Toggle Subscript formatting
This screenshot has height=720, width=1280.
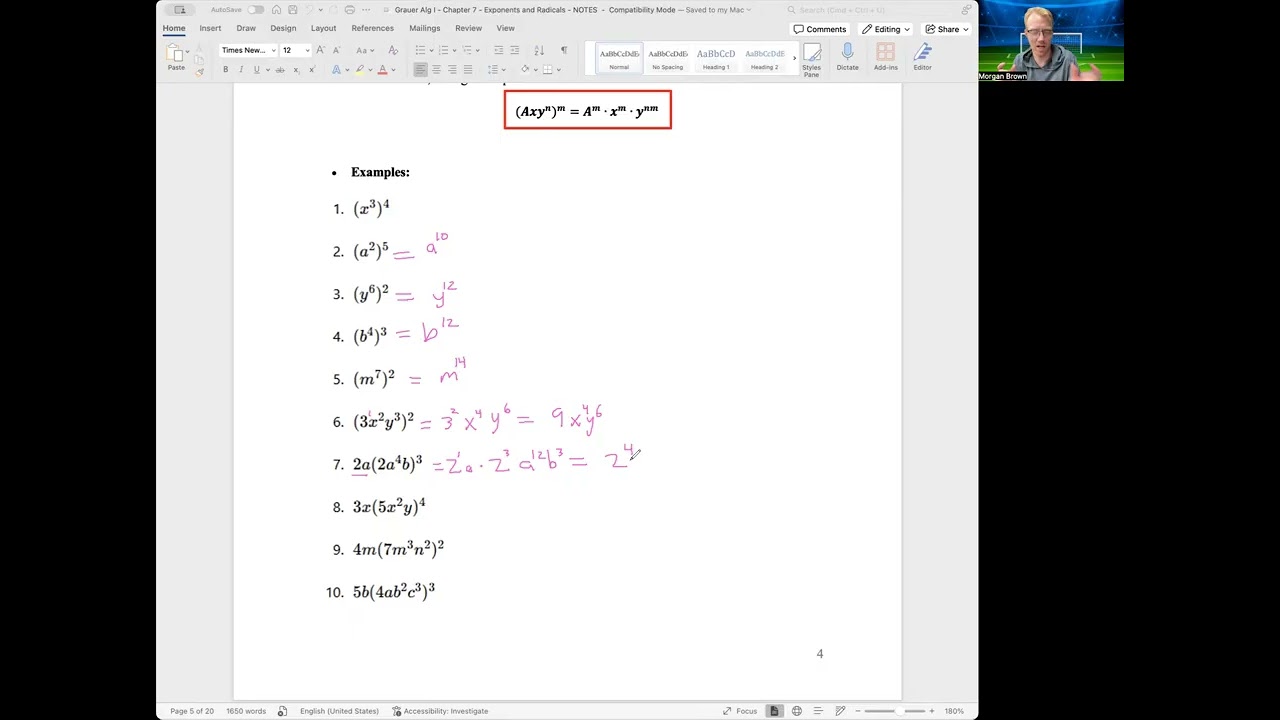[296, 70]
